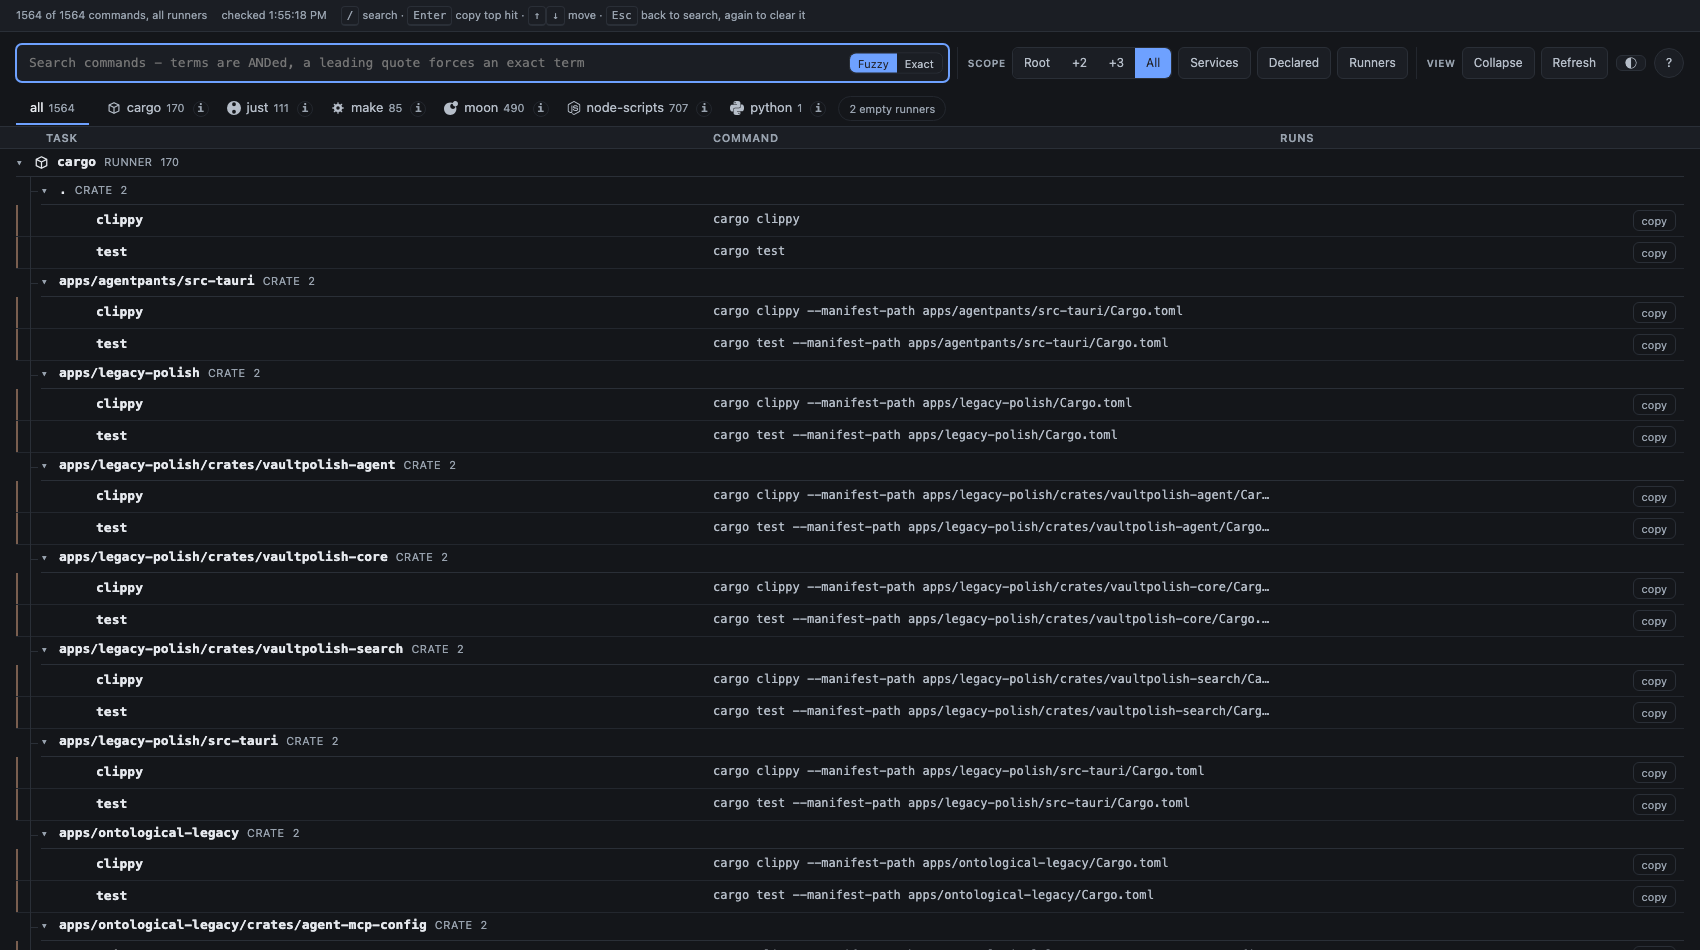Click the '2 empty runners' pill
The image size is (1700, 950).
(892, 109)
